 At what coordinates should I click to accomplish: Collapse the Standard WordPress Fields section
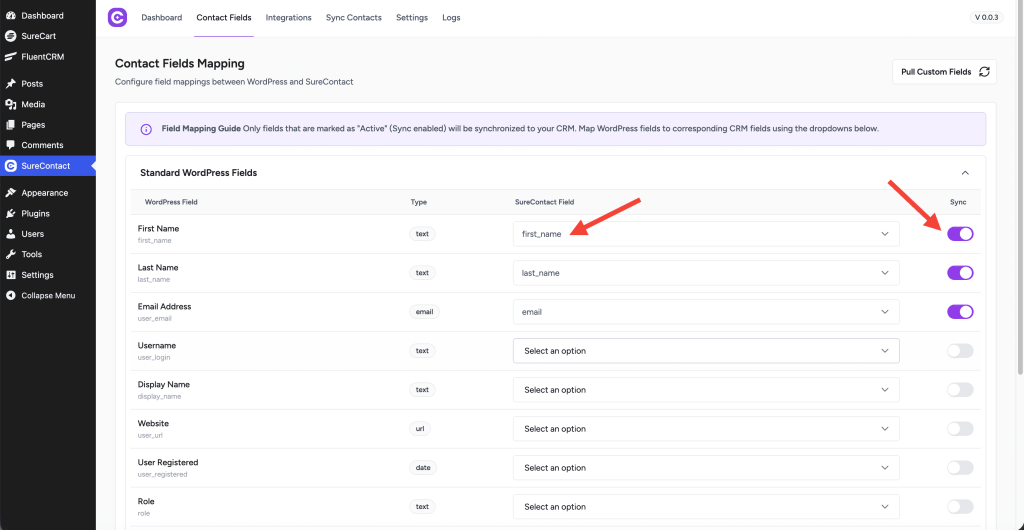click(964, 173)
